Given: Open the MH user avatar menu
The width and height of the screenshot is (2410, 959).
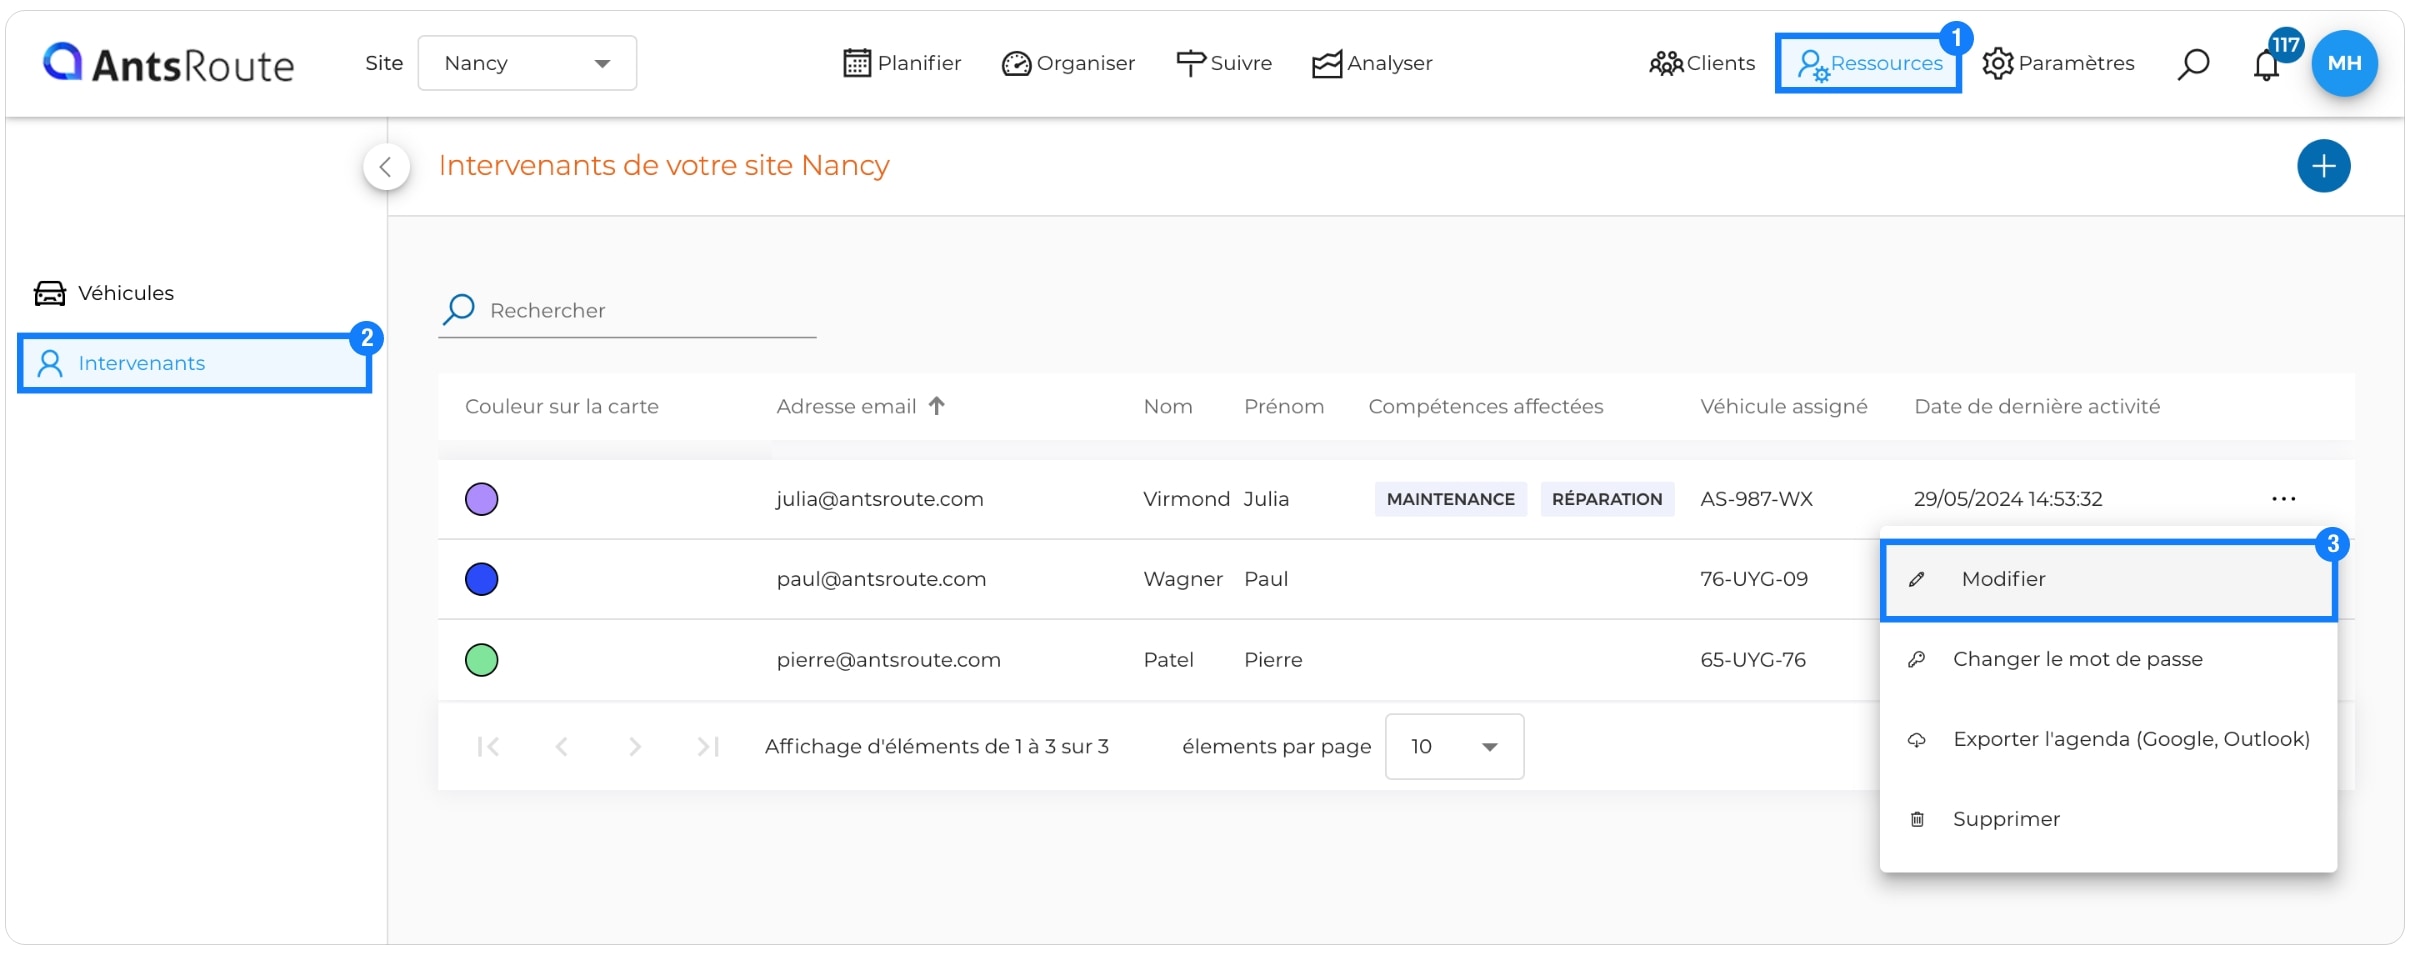Looking at the screenshot, I should coord(2344,63).
